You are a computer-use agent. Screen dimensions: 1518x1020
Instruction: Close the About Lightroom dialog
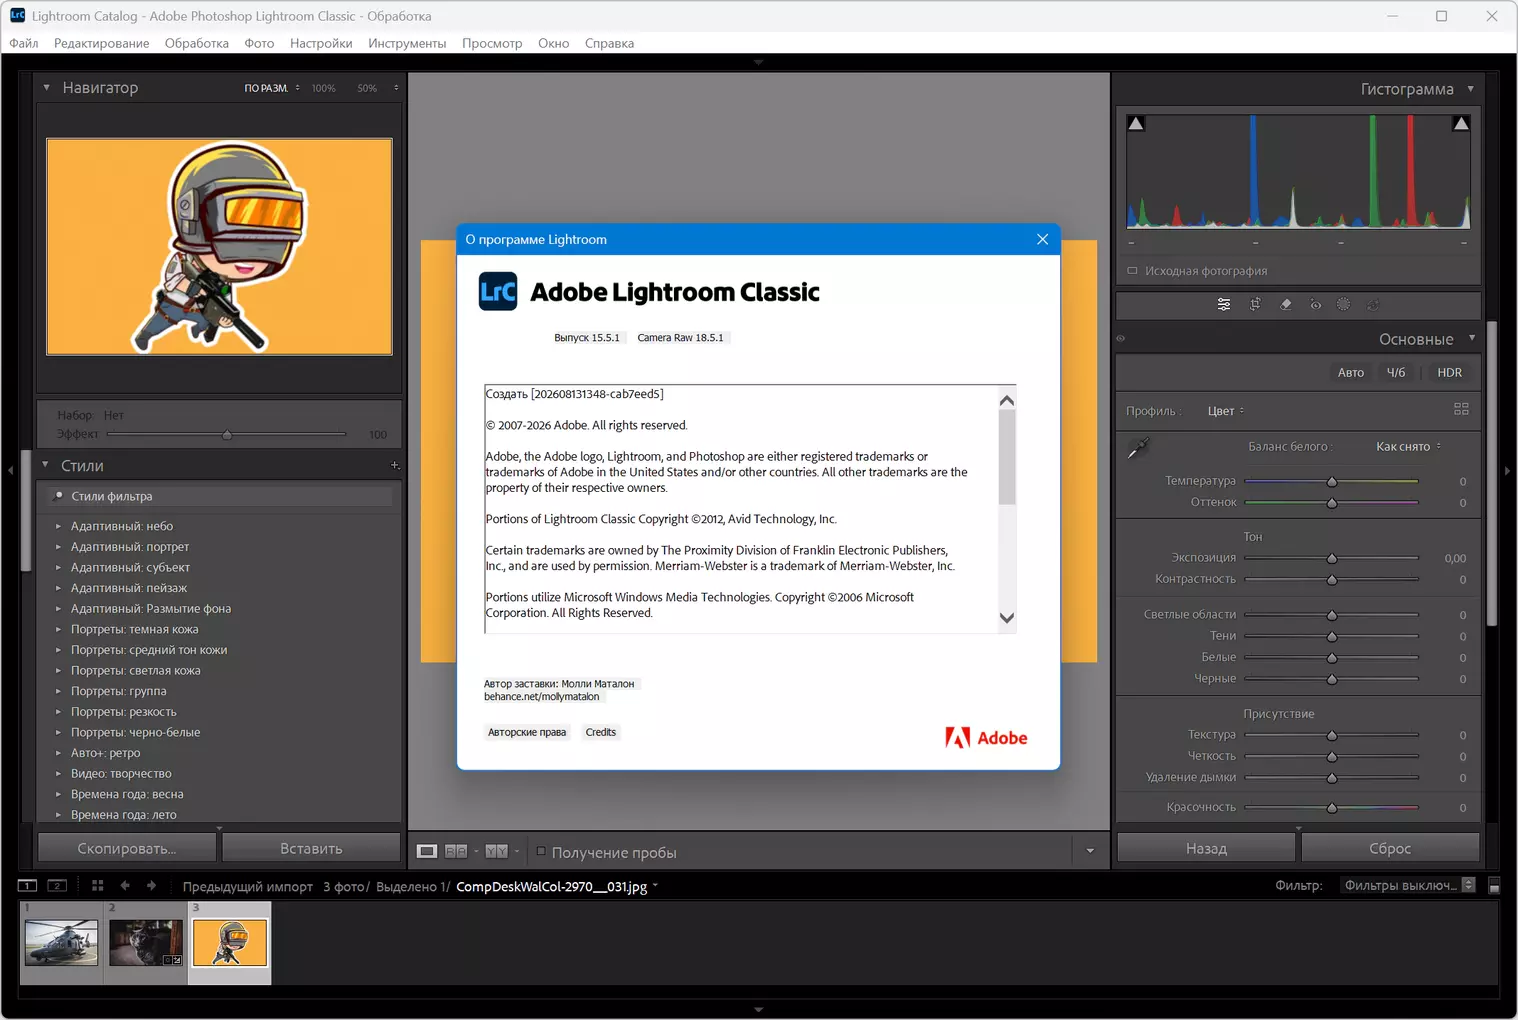(x=1042, y=239)
